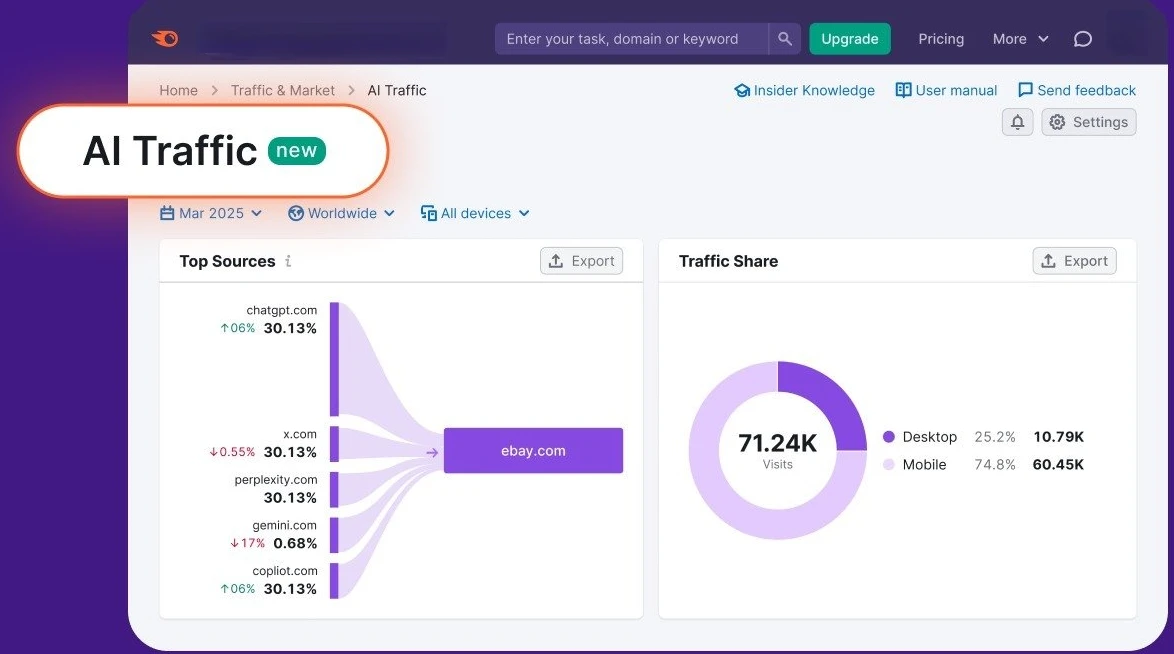
Task: Open the Traffic & Market breadcrumb
Action: click(x=282, y=90)
